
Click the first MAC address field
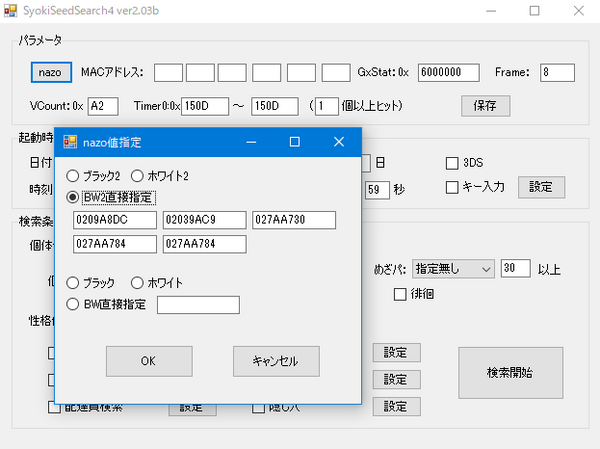[x=168, y=73]
